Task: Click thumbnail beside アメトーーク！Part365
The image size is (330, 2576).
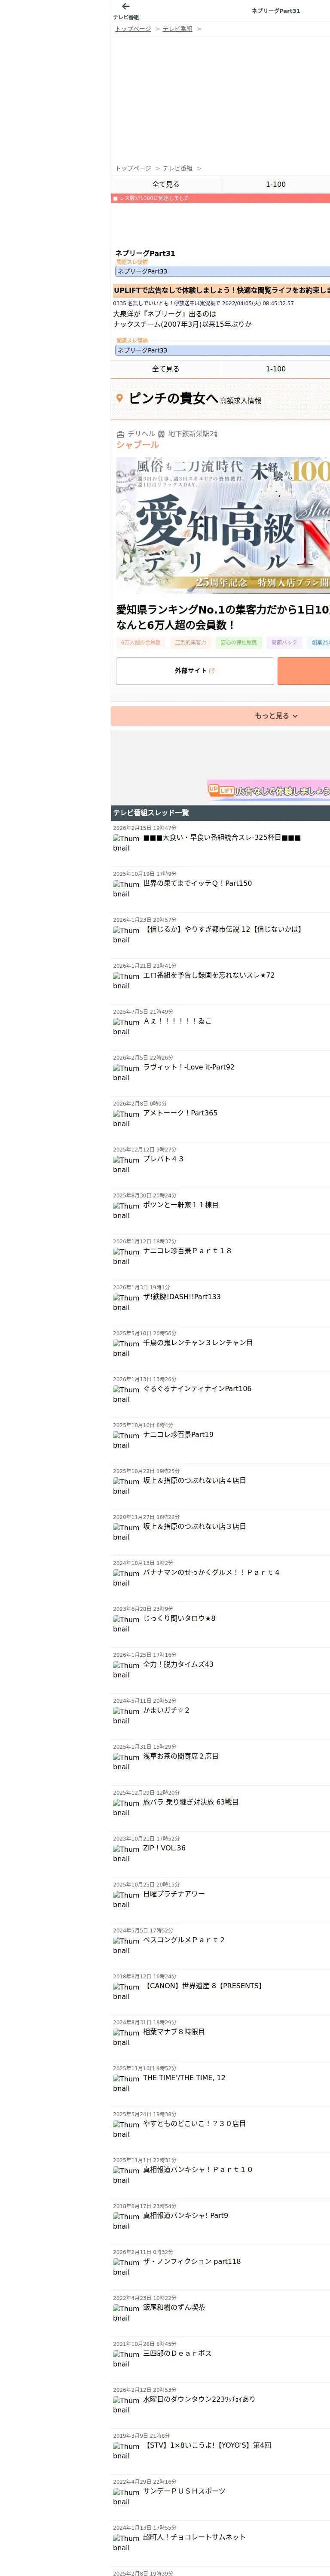Action: pyautogui.click(x=126, y=1119)
